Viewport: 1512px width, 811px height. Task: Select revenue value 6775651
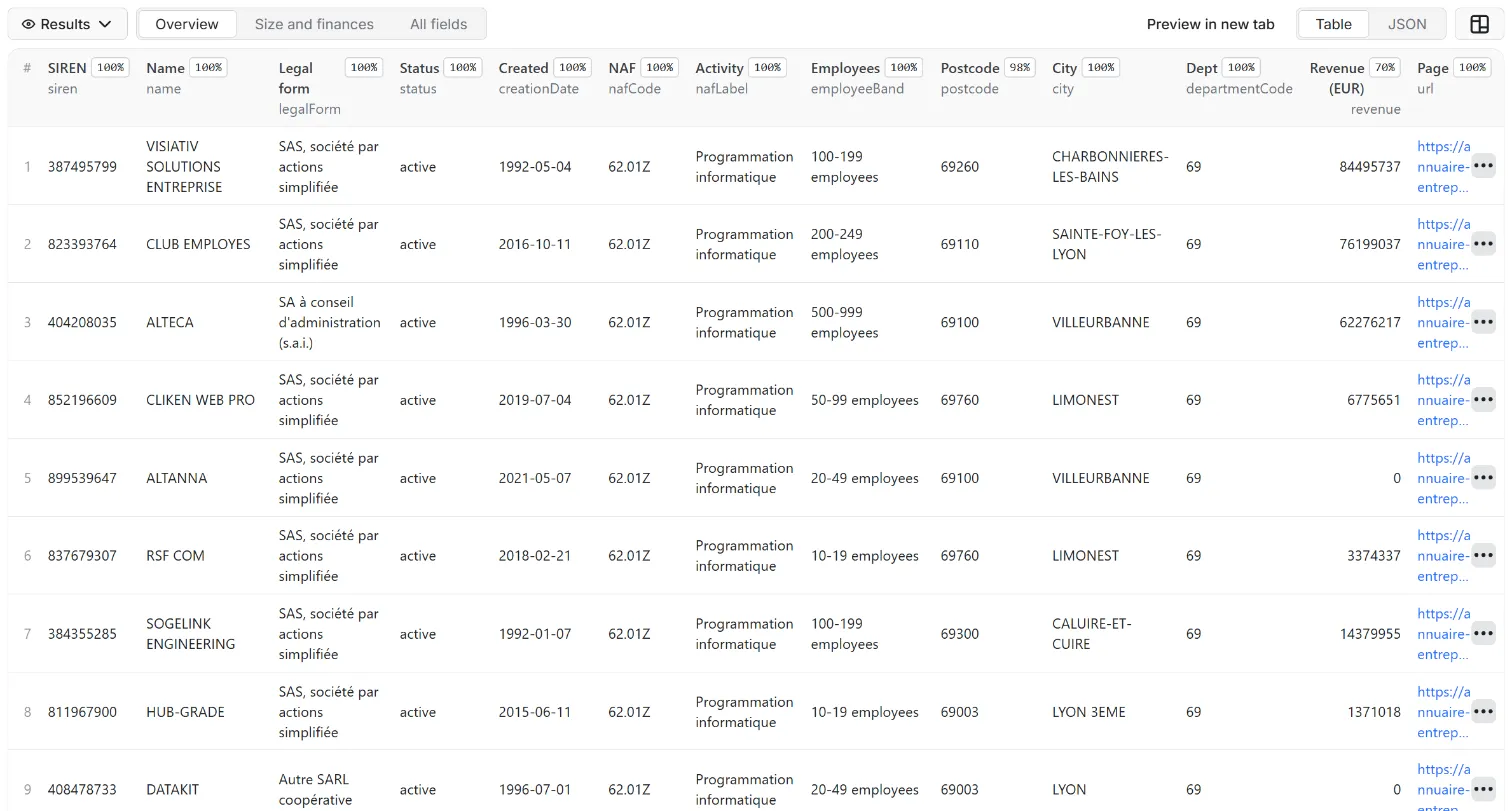coord(1374,401)
